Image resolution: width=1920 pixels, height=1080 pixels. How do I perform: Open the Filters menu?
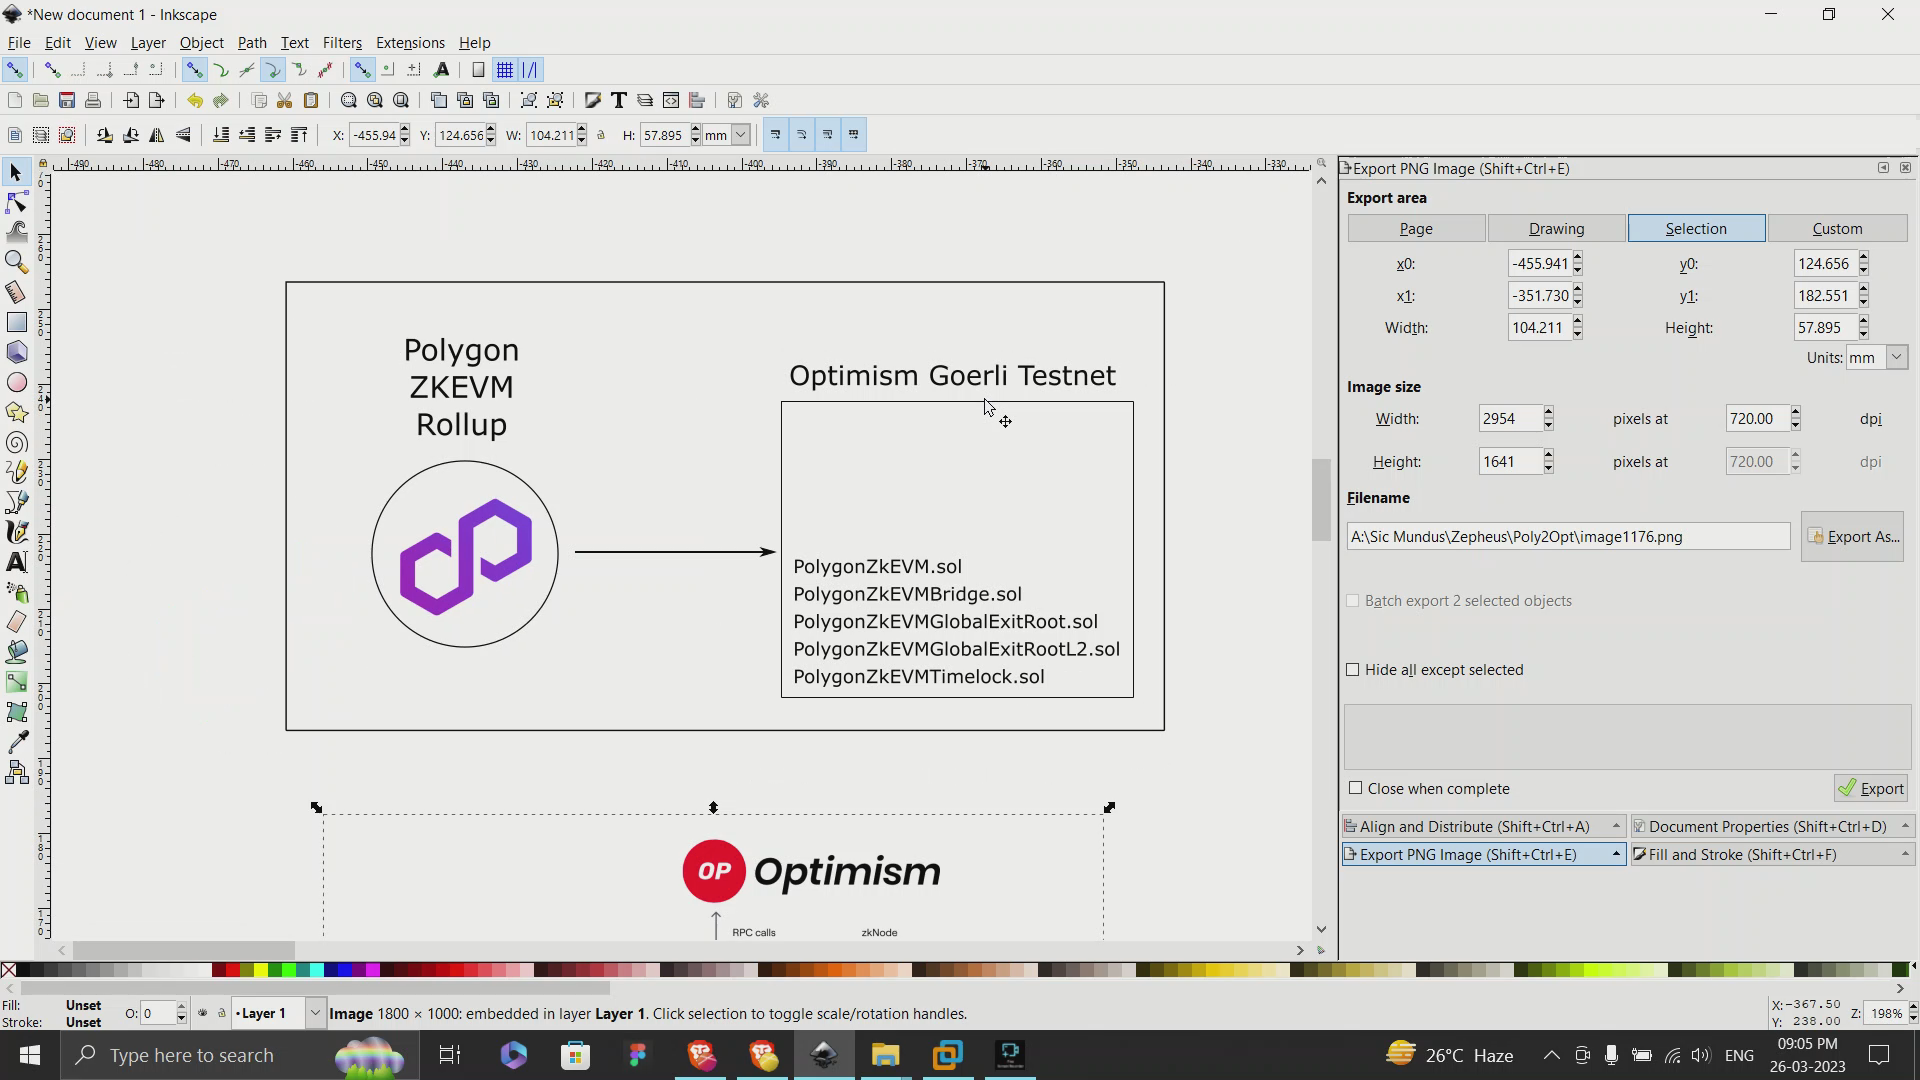(342, 43)
